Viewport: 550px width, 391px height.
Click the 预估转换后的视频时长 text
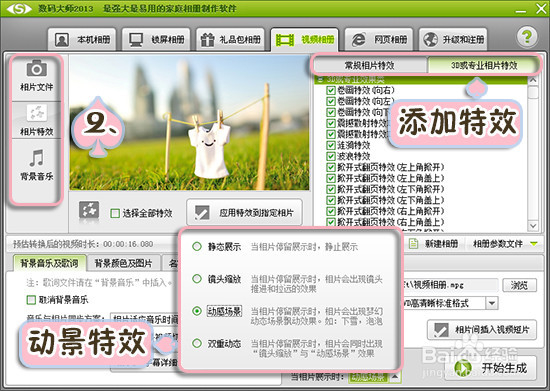(83, 244)
